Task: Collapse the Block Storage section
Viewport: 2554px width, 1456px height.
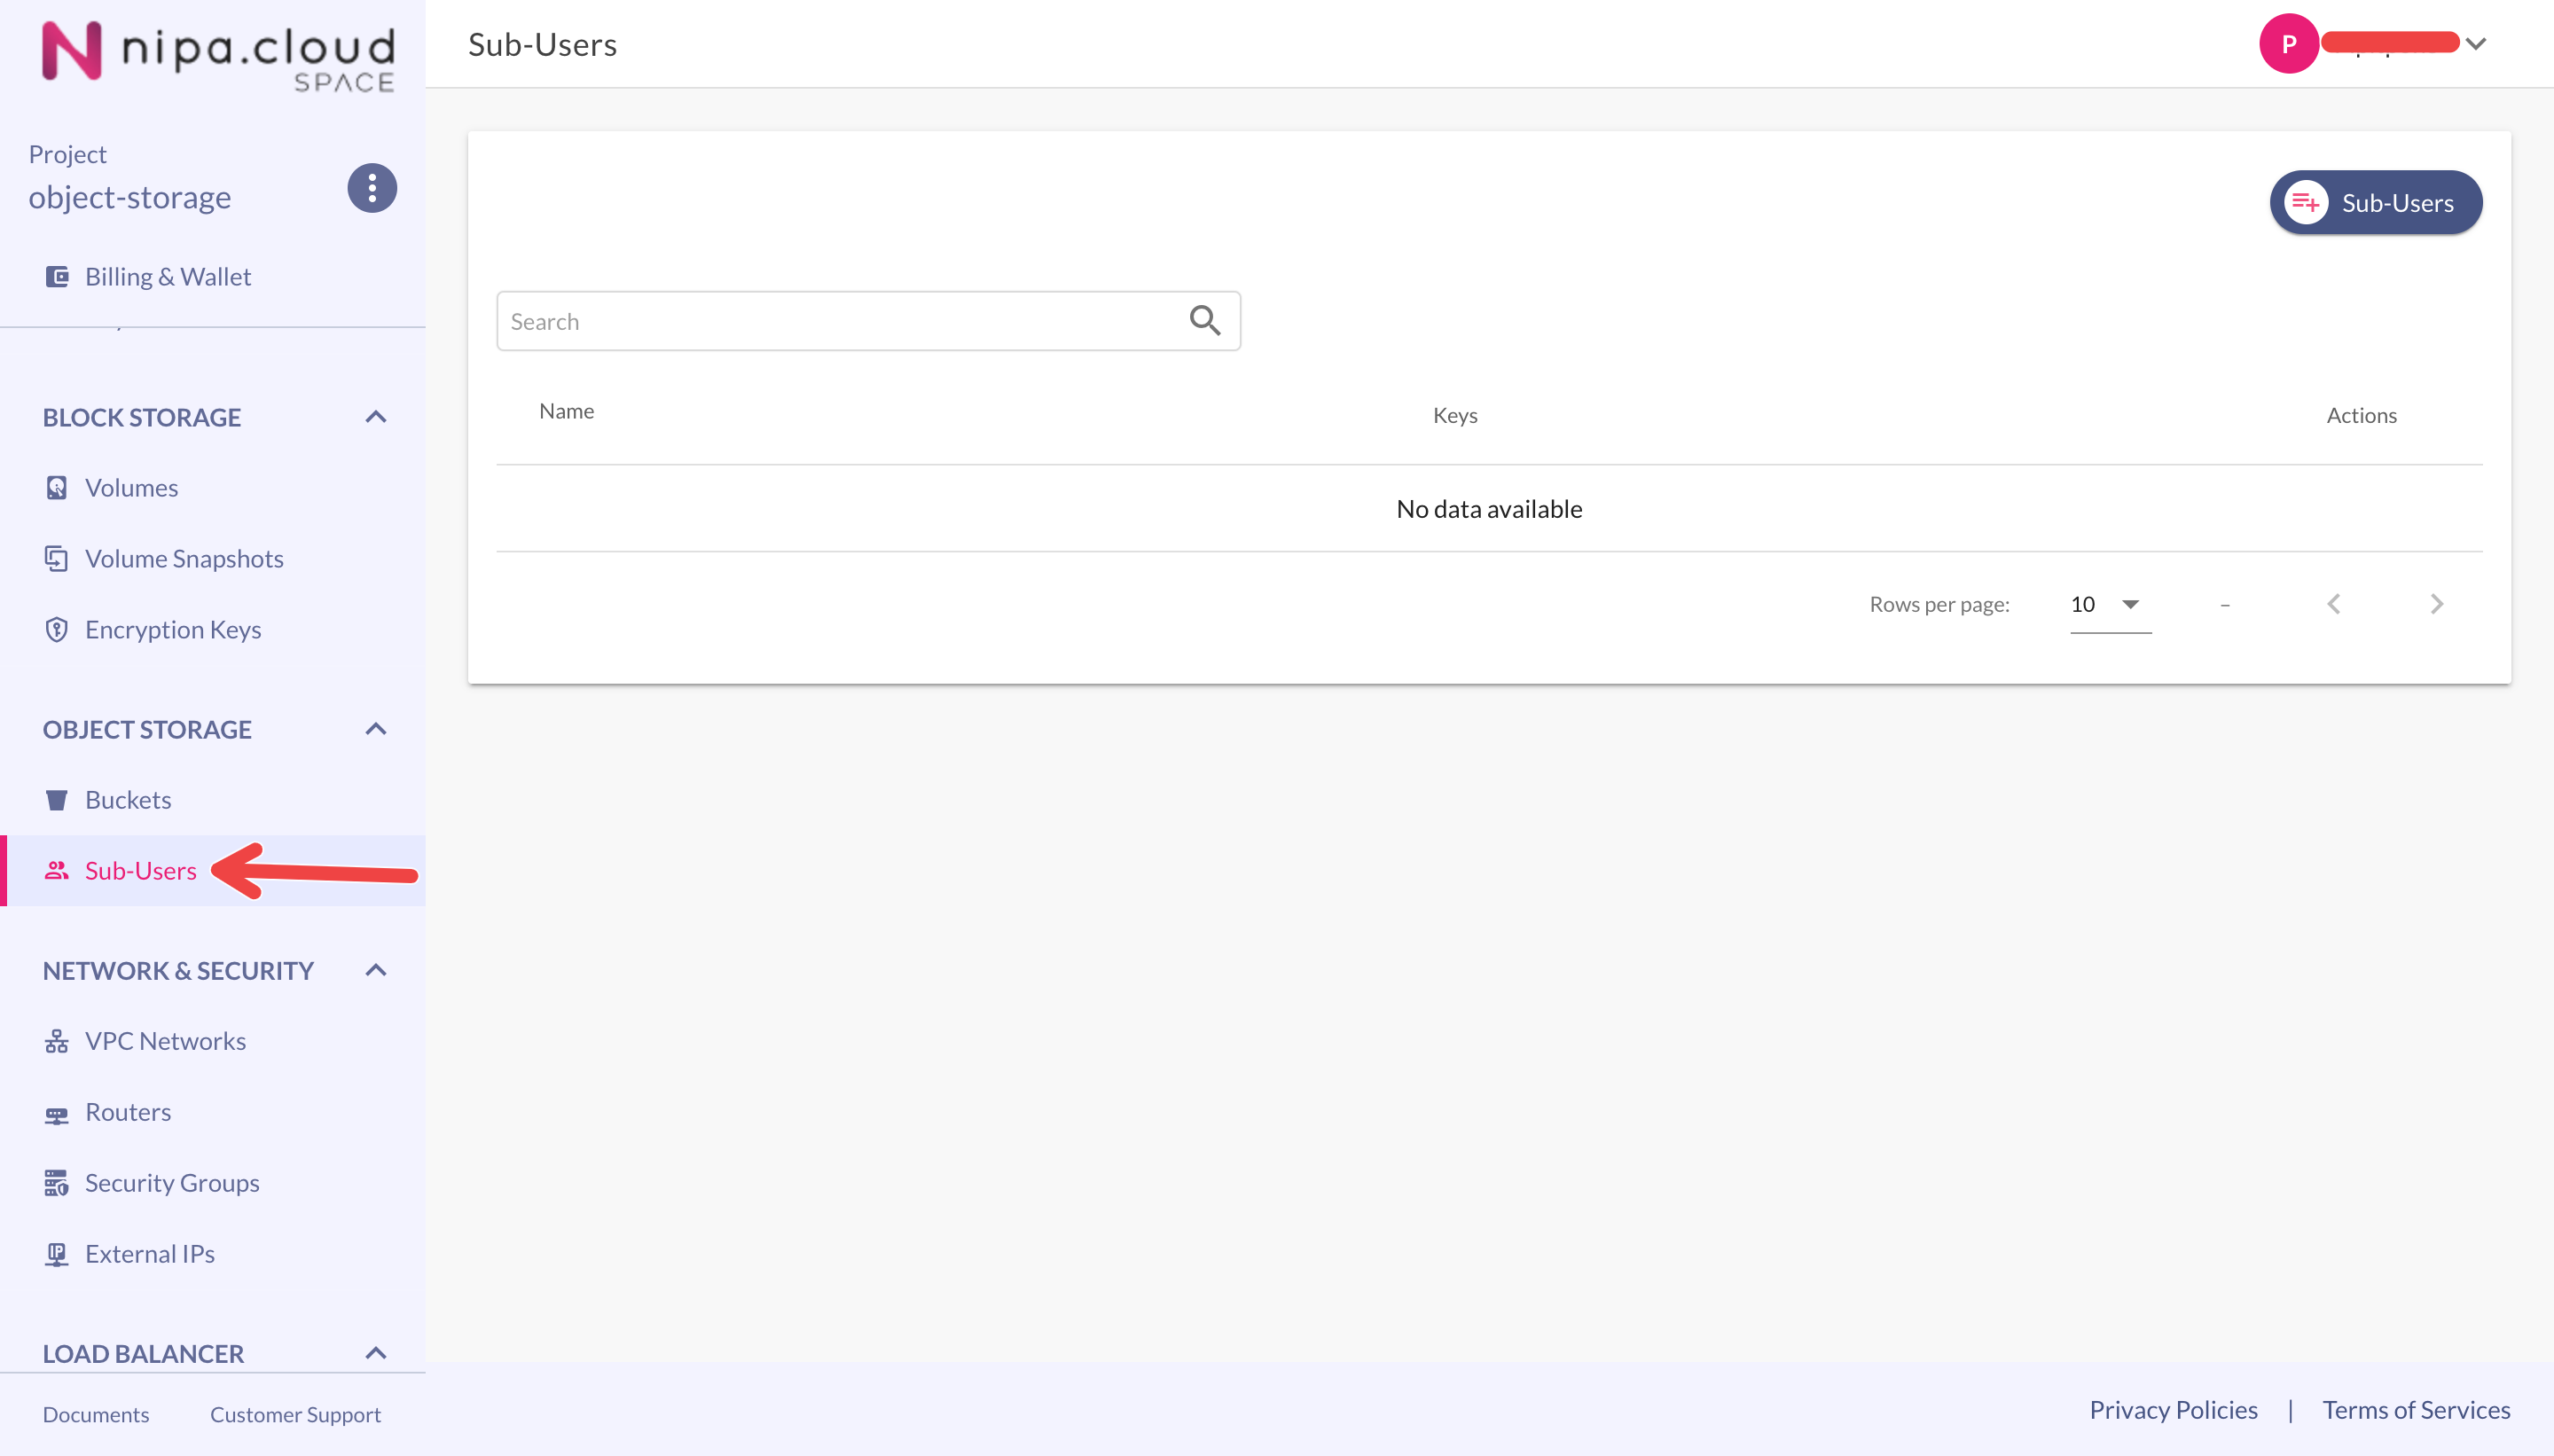Action: (376, 417)
